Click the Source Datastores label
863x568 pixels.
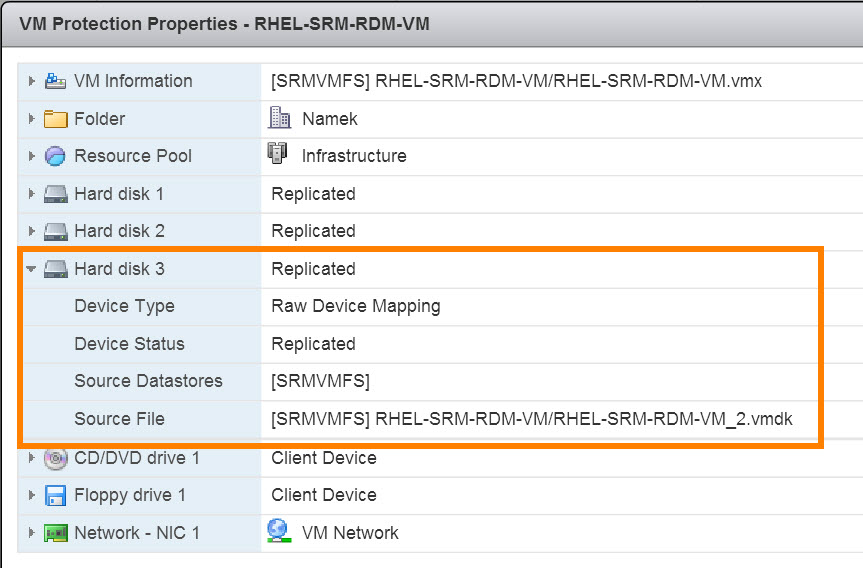point(148,381)
